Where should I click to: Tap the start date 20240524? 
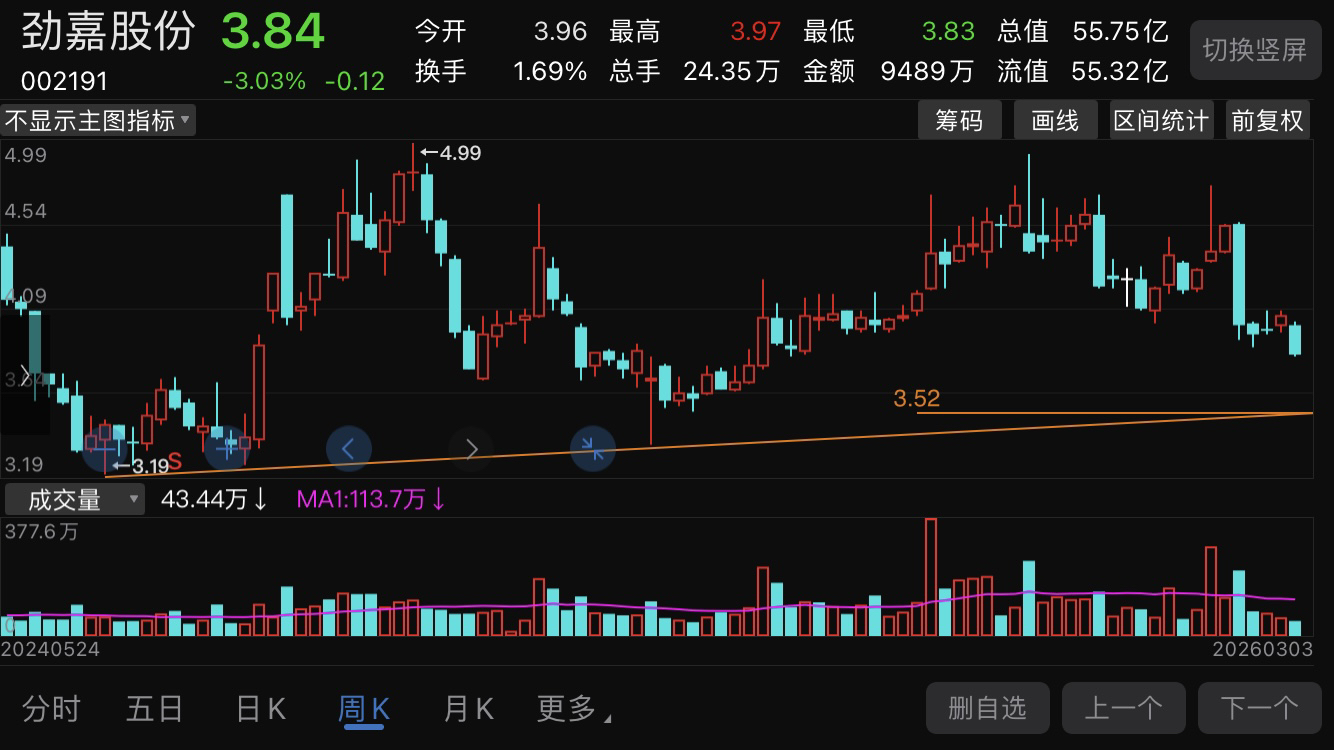point(50,650)
